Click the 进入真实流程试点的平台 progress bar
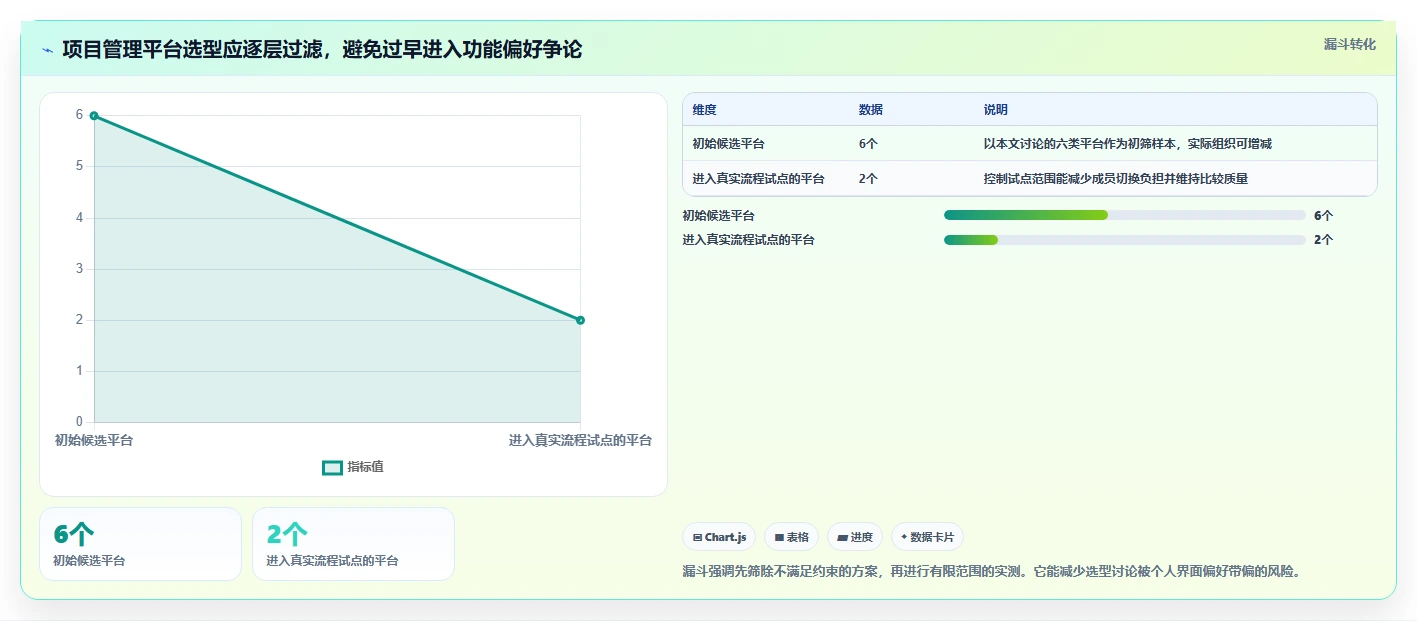Image resolution: width=1417 pixels, height=621 pixels. [x=1125, y=239]
